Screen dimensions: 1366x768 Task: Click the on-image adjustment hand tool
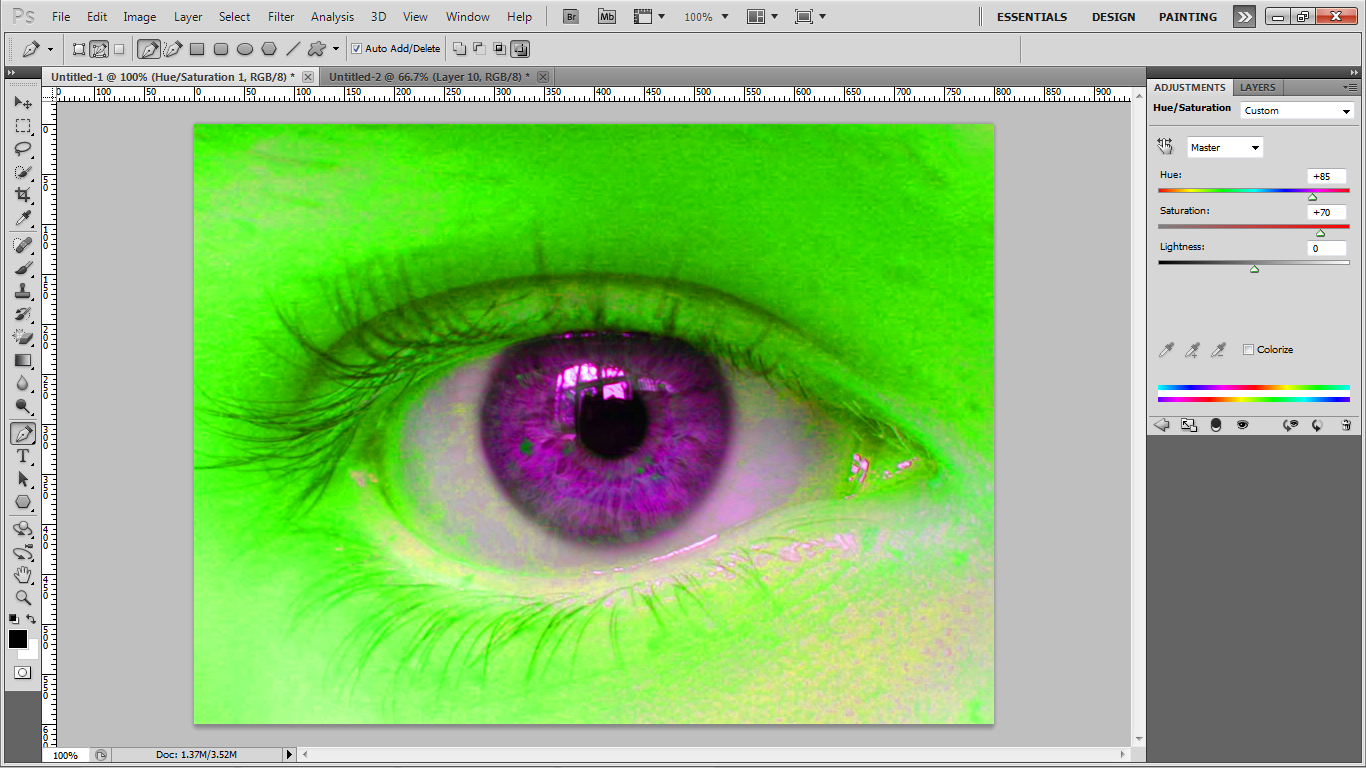[x=1165, y=147]
